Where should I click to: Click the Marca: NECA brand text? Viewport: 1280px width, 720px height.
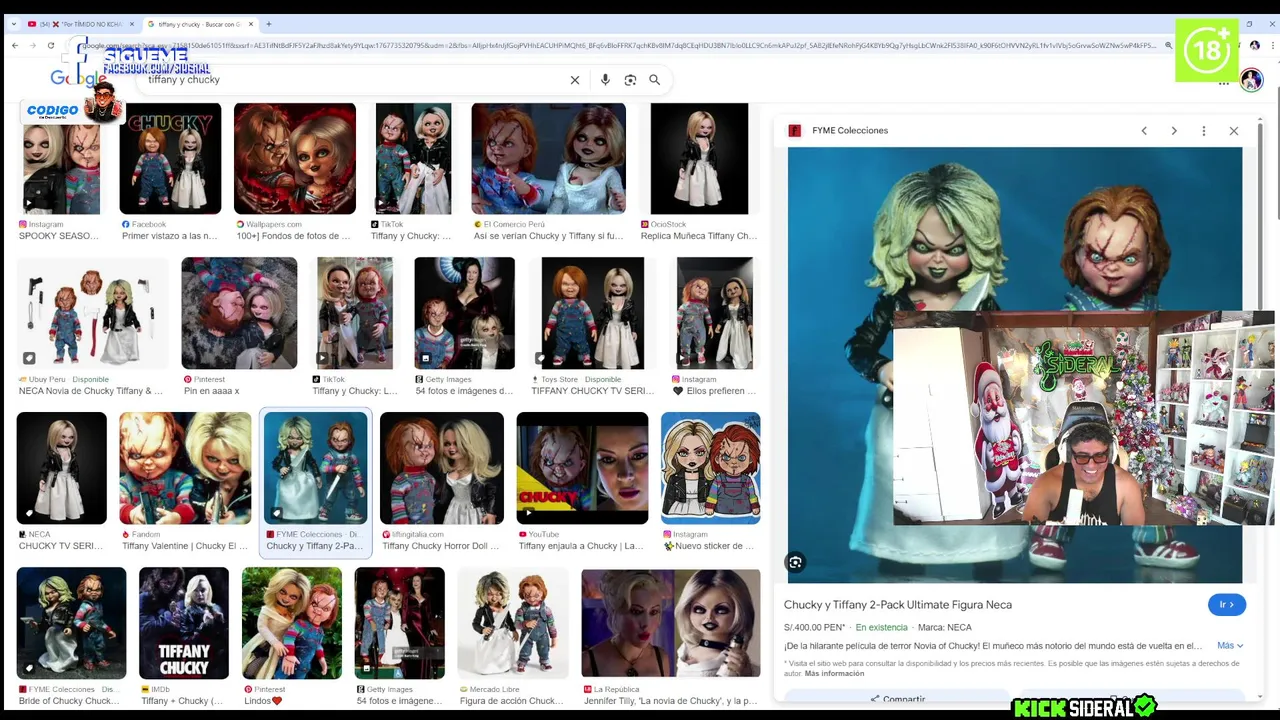(x=945, y=628)
